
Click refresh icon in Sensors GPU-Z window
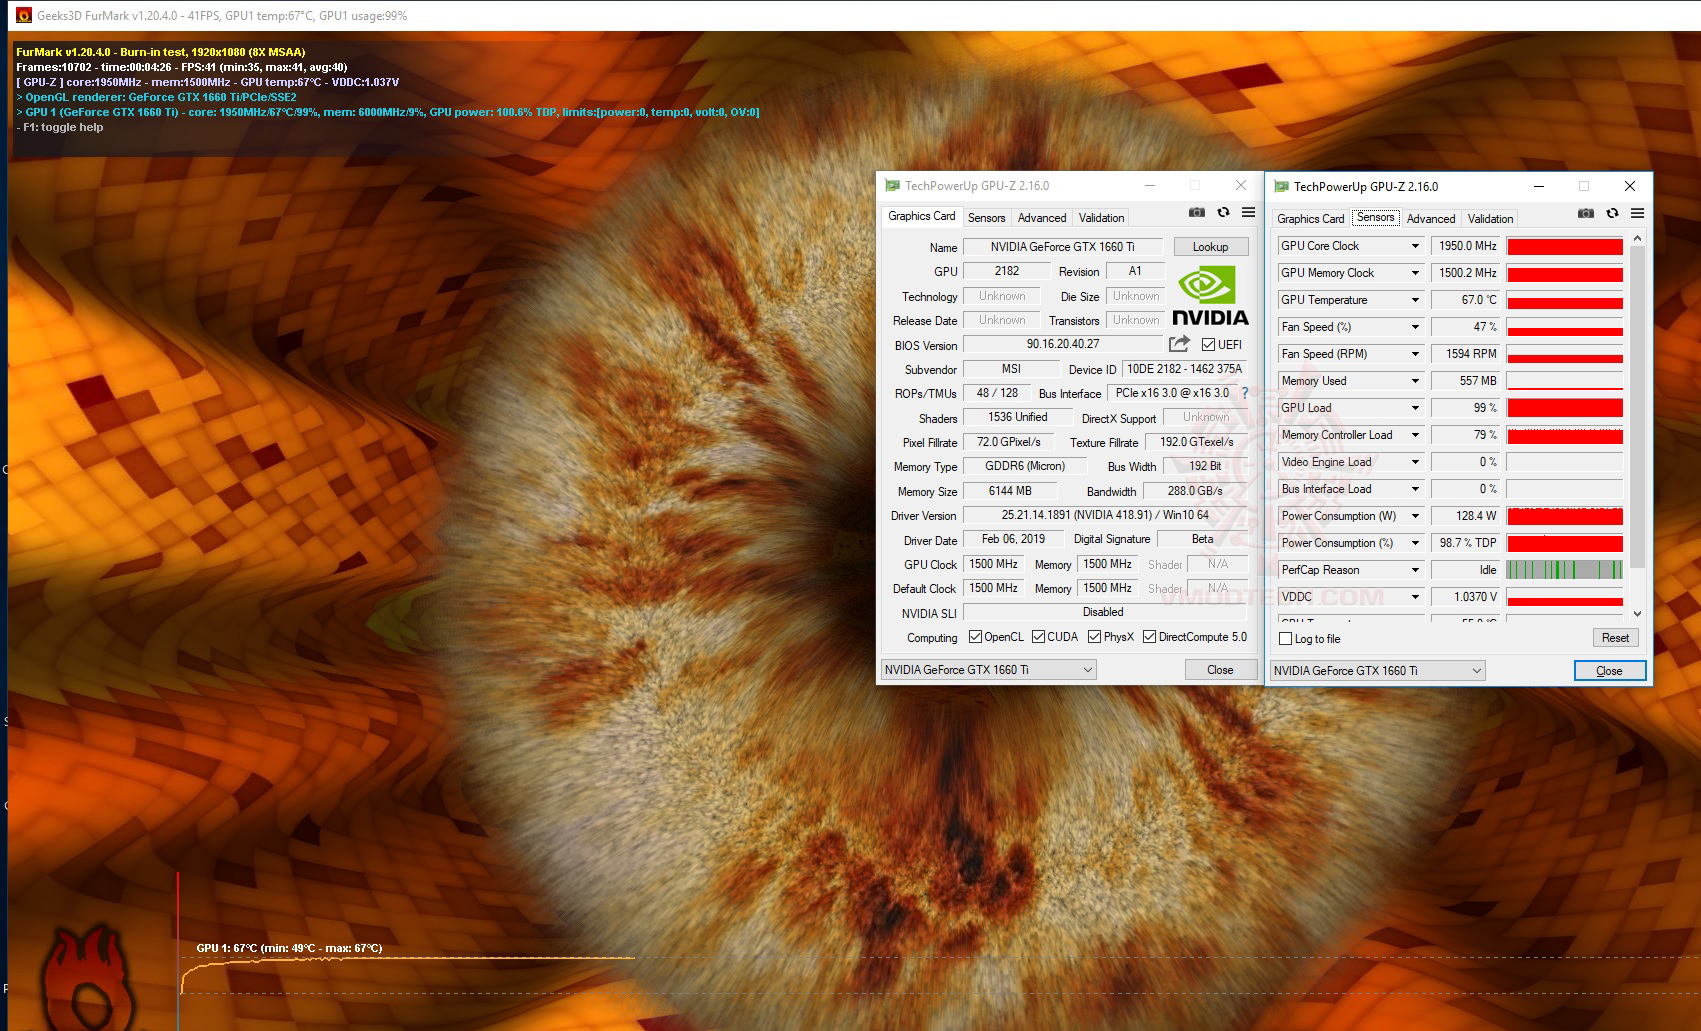point(1612,213)
